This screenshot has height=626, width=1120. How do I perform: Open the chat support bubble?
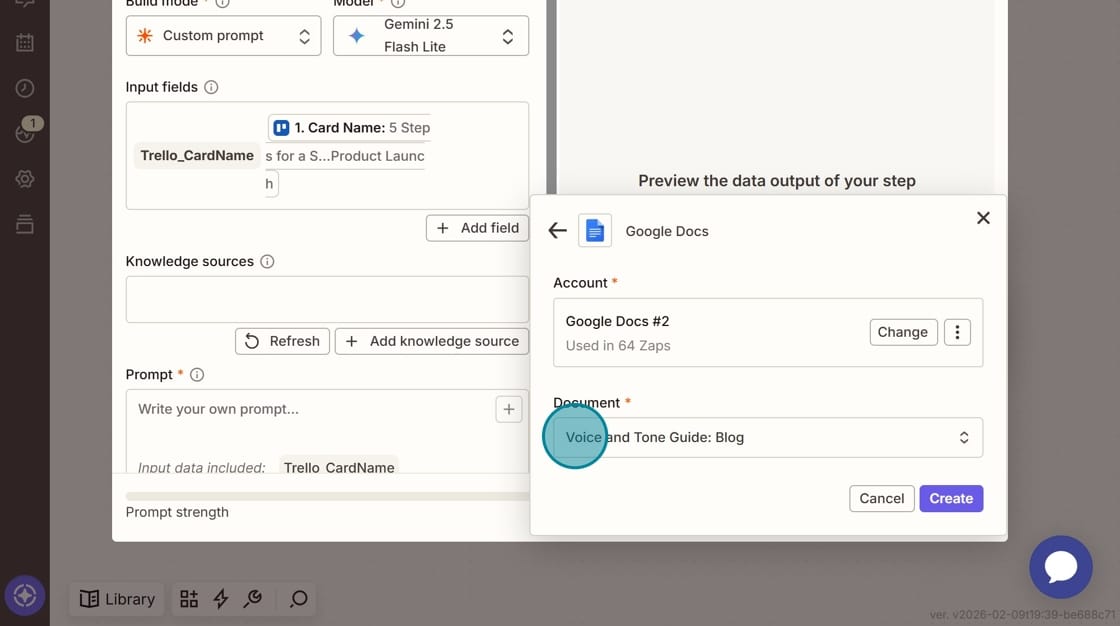(x=1060, y=567)
